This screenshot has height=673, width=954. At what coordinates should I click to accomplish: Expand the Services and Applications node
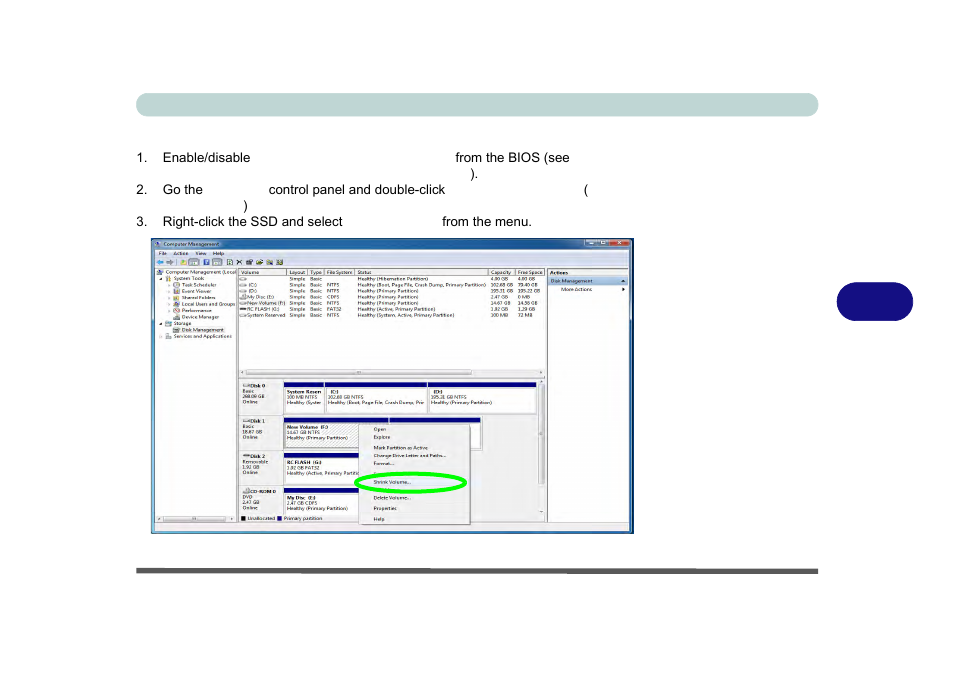(161, 336)
